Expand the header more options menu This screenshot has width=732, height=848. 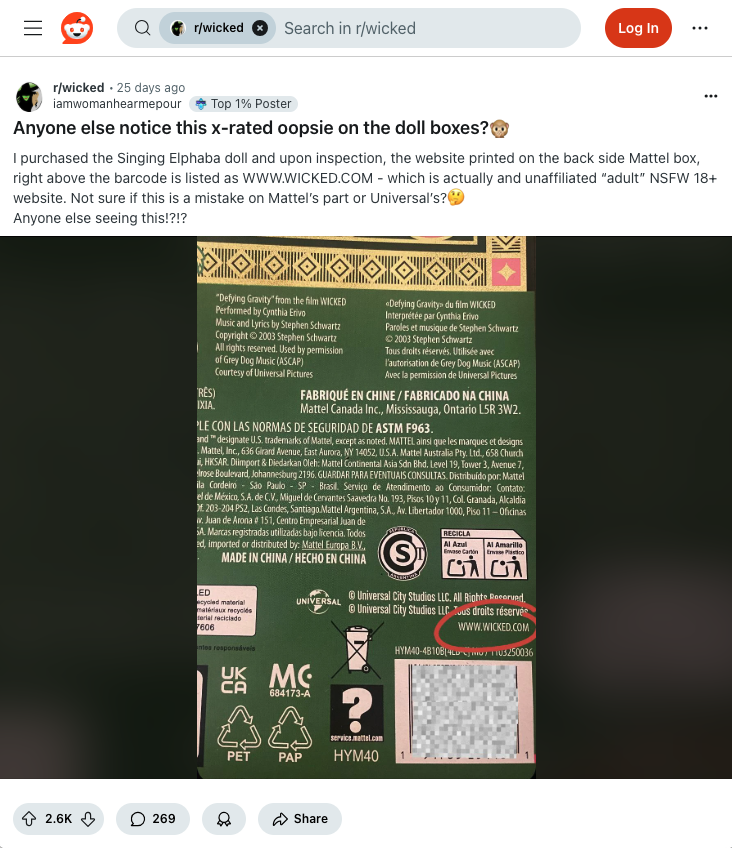click(700, 28)
